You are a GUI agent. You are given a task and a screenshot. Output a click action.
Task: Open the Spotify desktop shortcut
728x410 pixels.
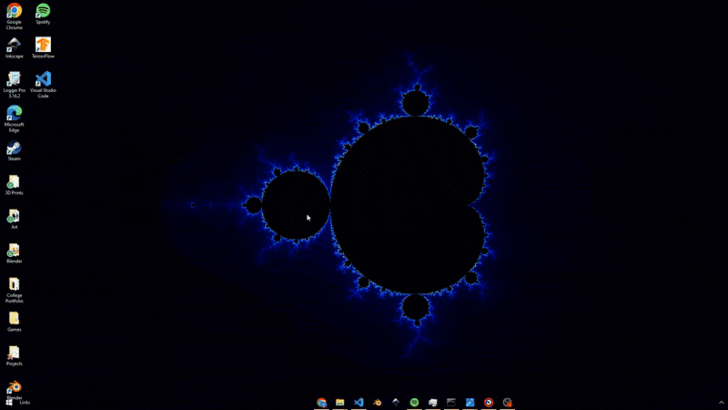pyautogui.click(x=43, y=13)
